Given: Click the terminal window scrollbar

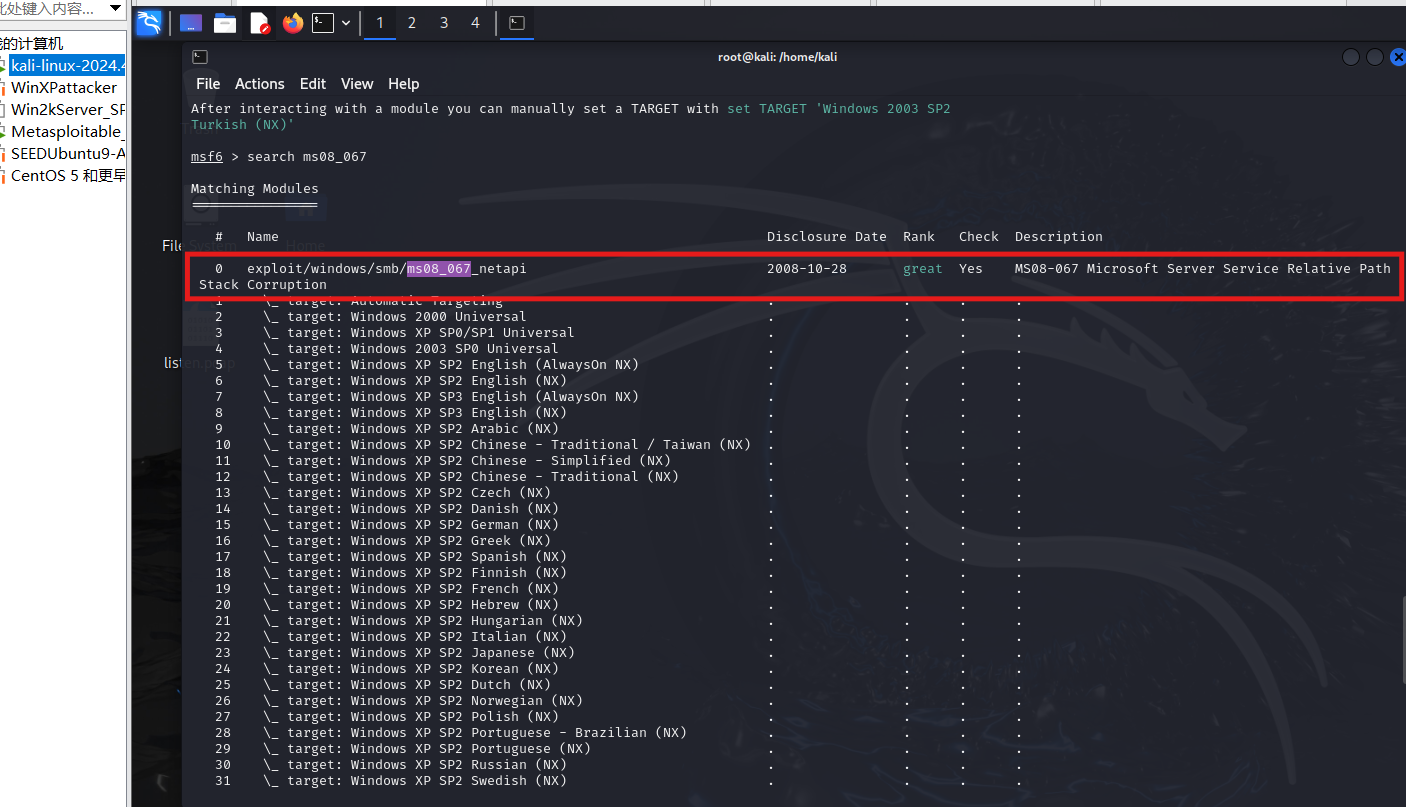Looking at the screenshot, I should point(1402,641).
